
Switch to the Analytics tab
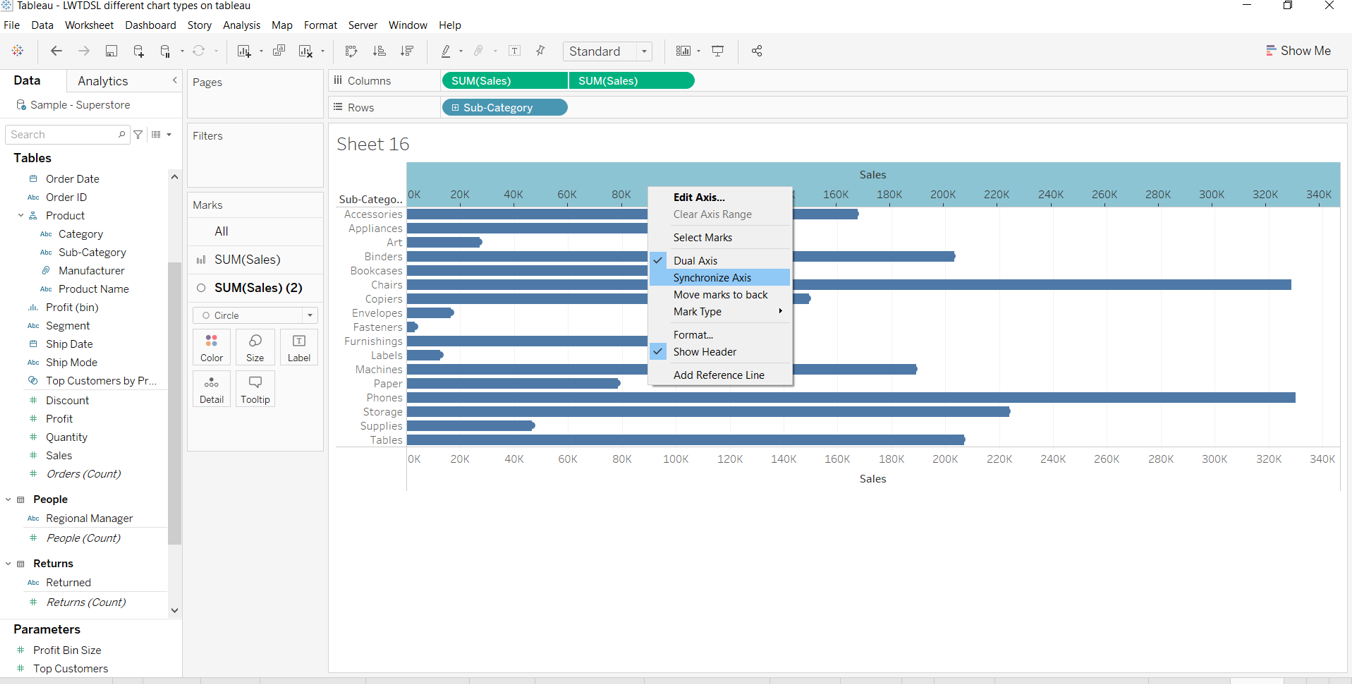click(x=103, y=81)
